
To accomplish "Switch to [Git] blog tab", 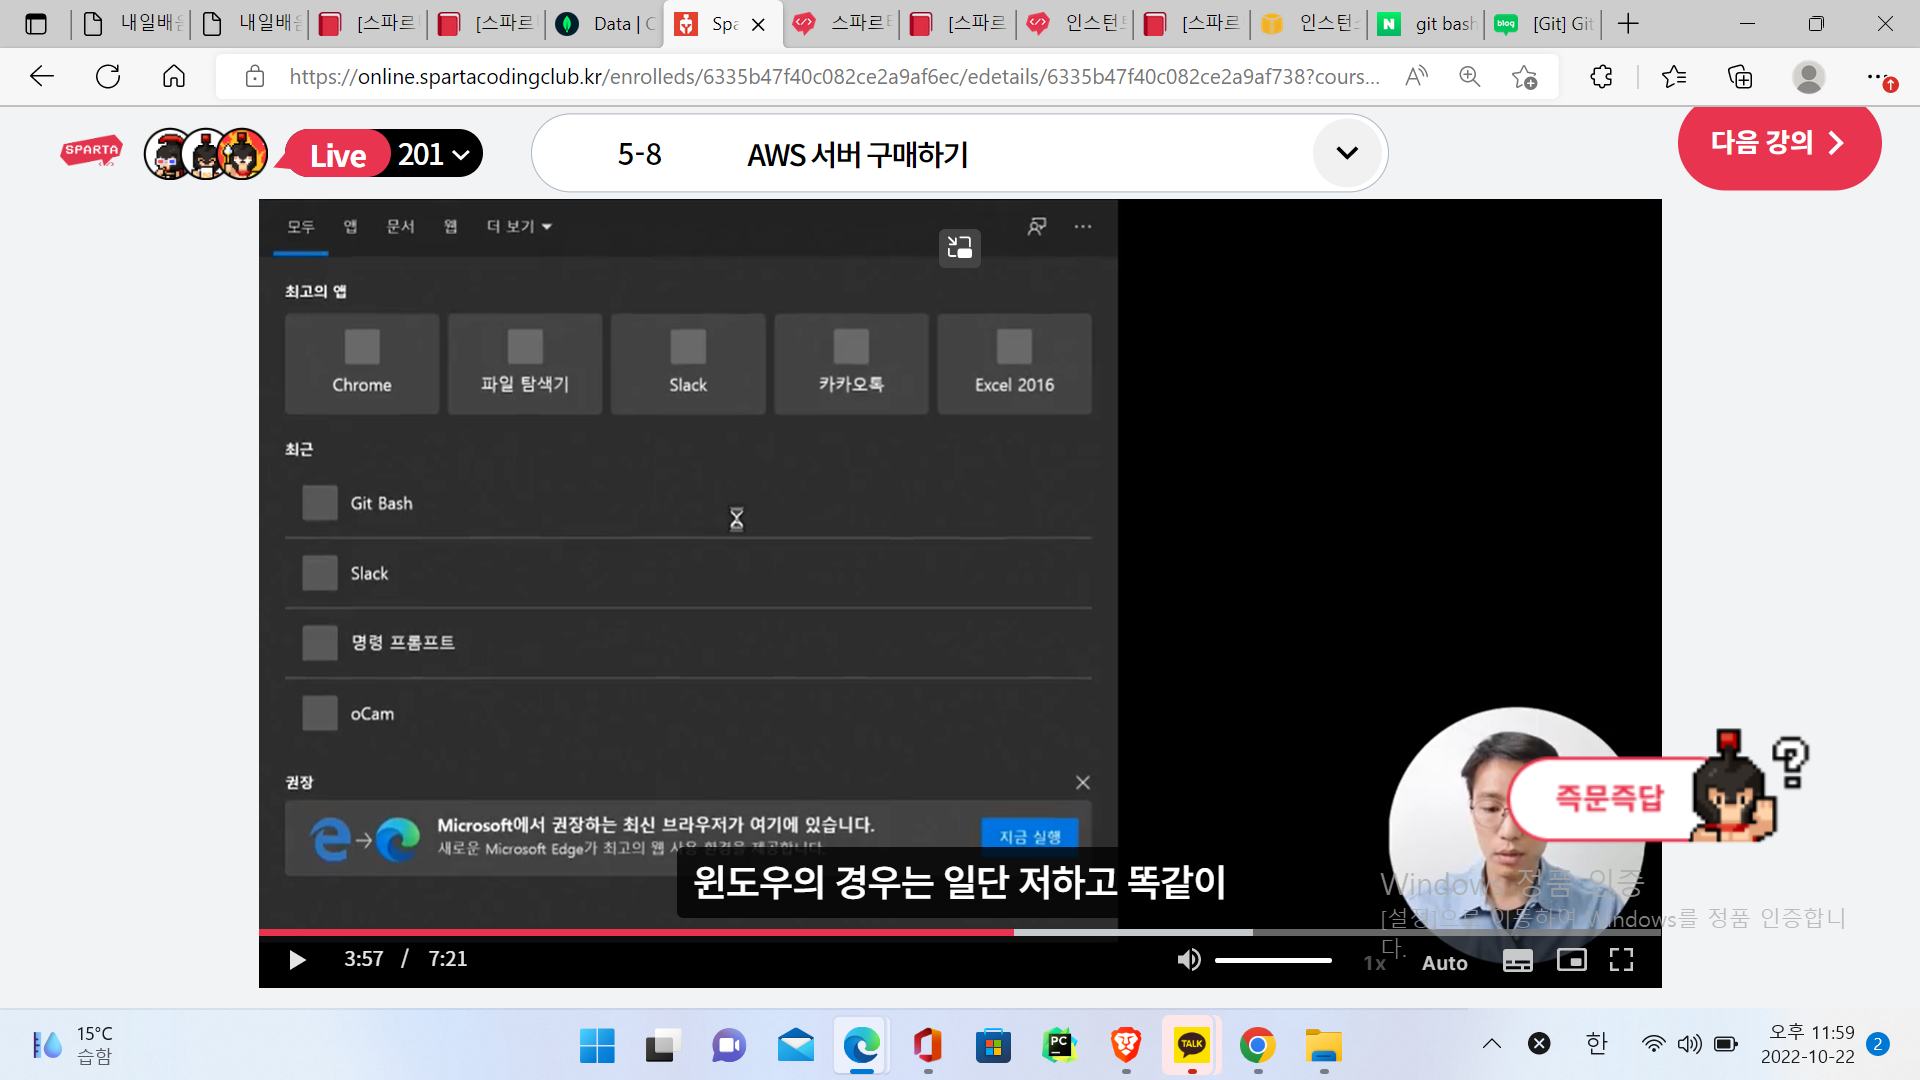I will [x=1543, y=24].
